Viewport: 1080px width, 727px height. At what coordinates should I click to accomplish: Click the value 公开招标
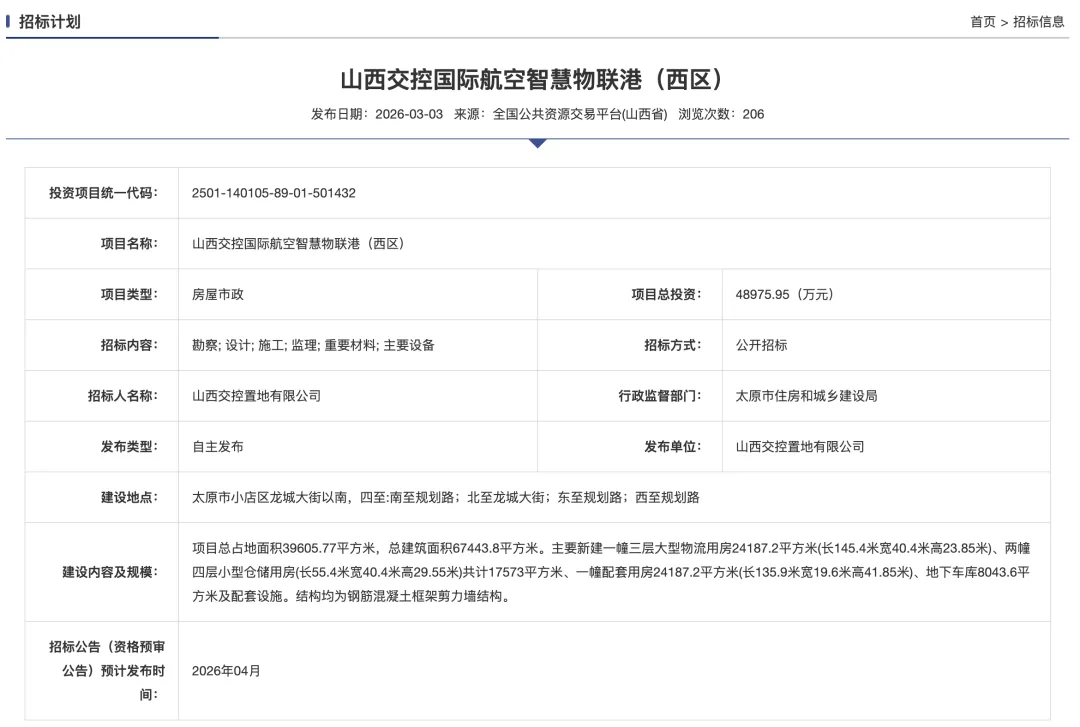pyautogui.click(x=761, y=345)
